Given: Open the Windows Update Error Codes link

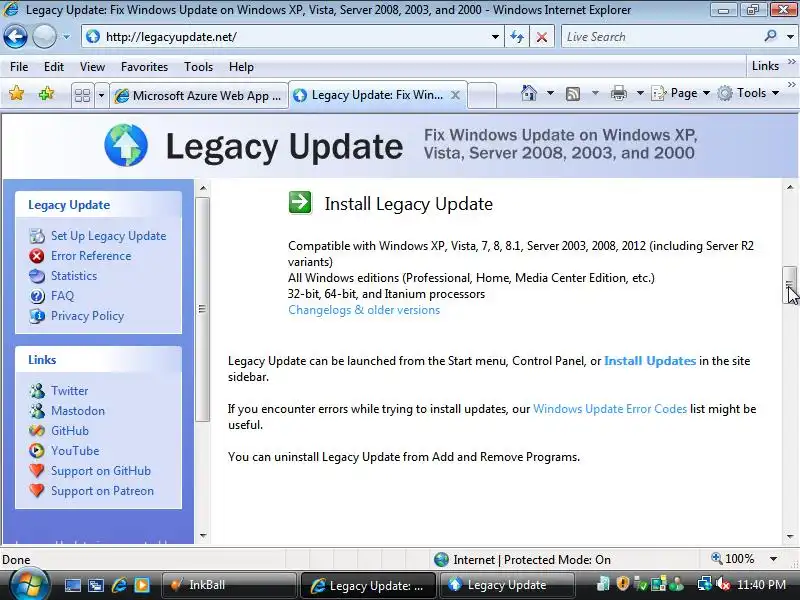Looking at the screenshot, I should tap(610, 409).
